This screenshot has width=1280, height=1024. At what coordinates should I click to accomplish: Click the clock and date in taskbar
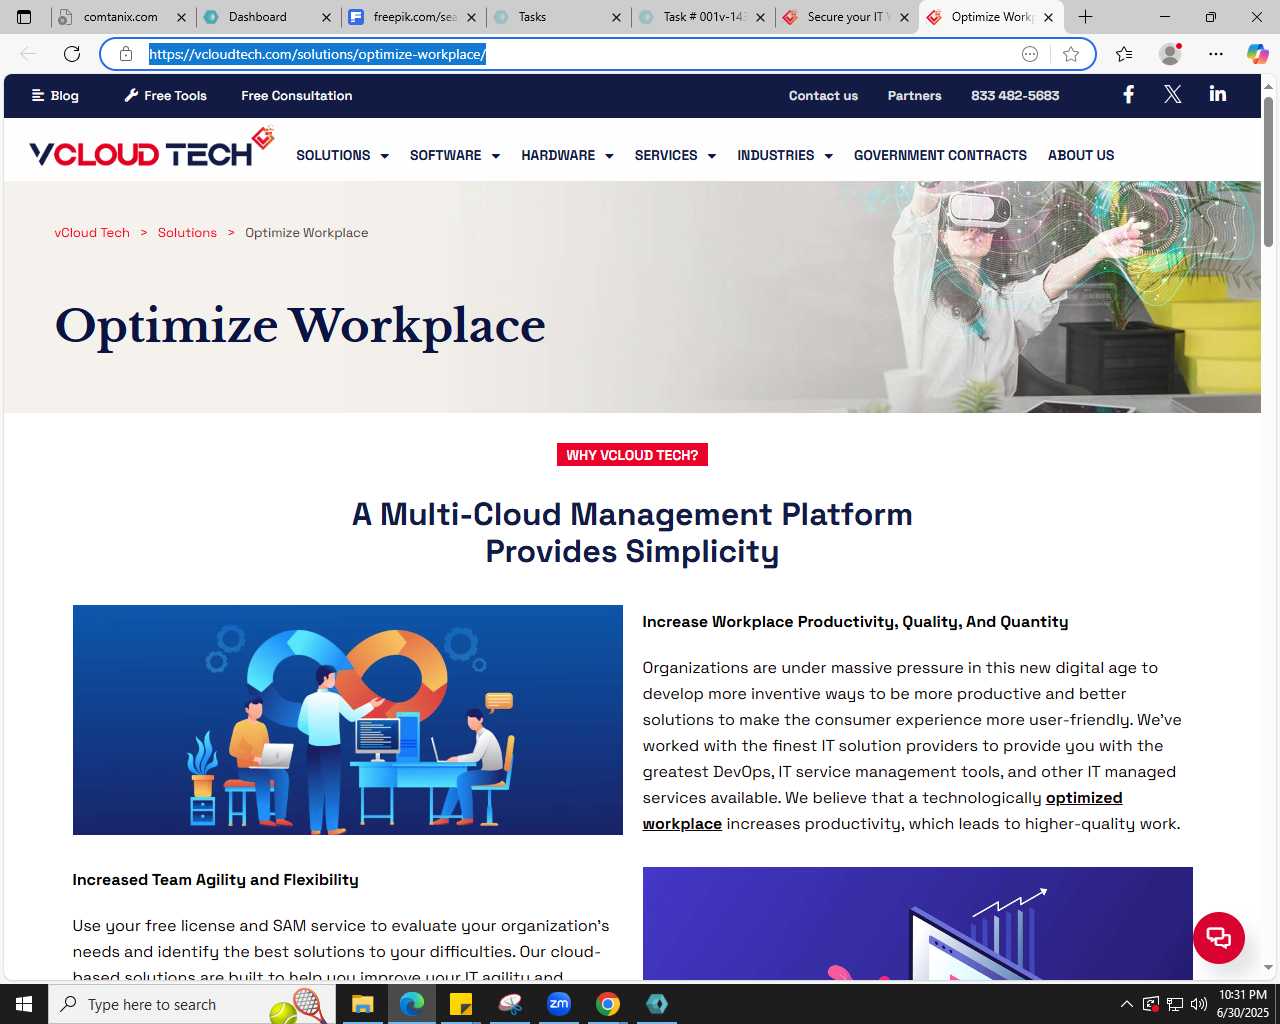1242,1004
